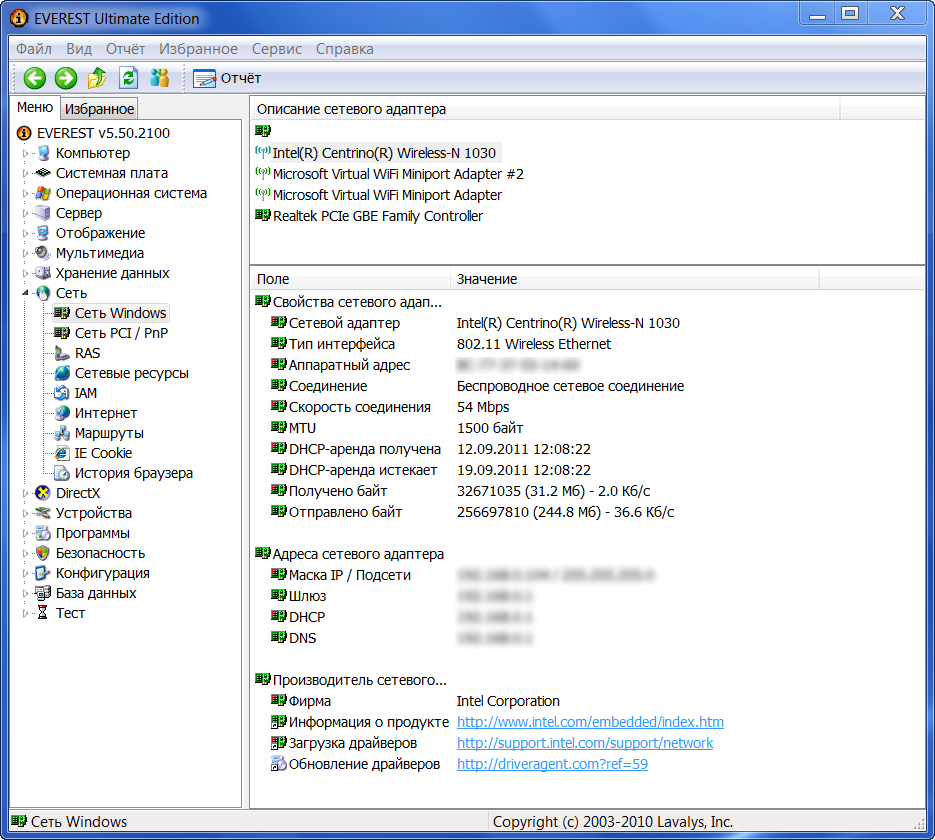Open the driveragent.com driver update link

point(552,764)
